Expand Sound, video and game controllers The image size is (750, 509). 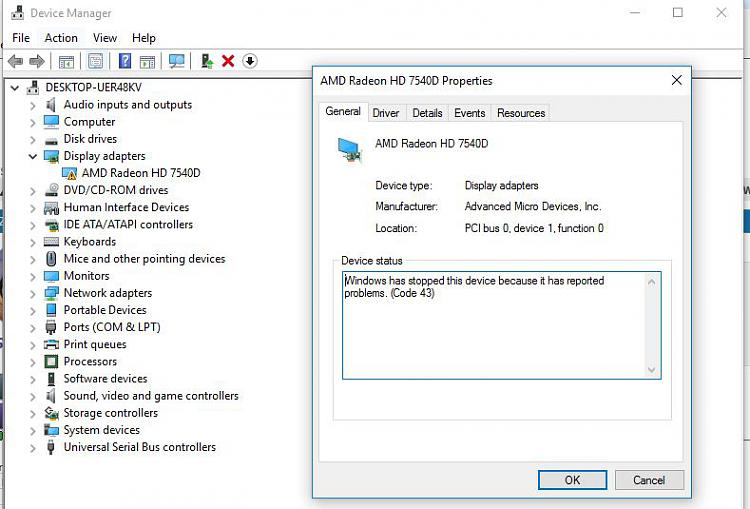(x=33, y=397)
